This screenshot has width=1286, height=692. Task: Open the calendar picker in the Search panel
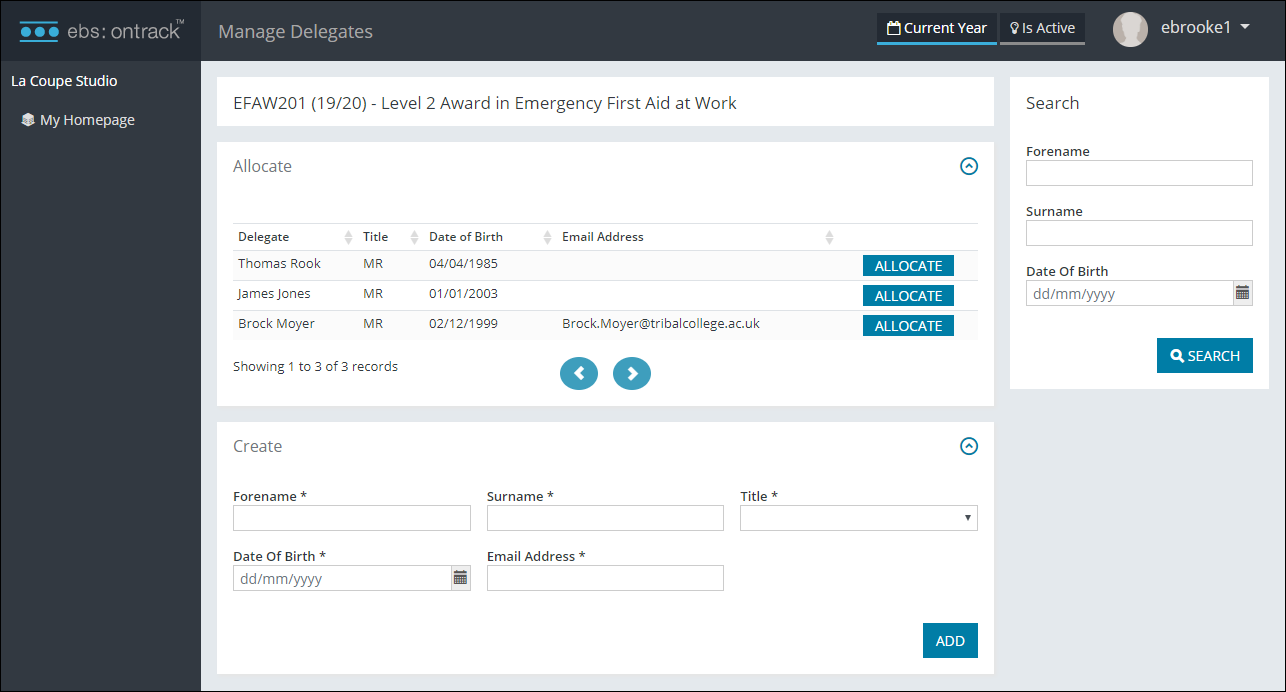click(x=1242, y=292)
